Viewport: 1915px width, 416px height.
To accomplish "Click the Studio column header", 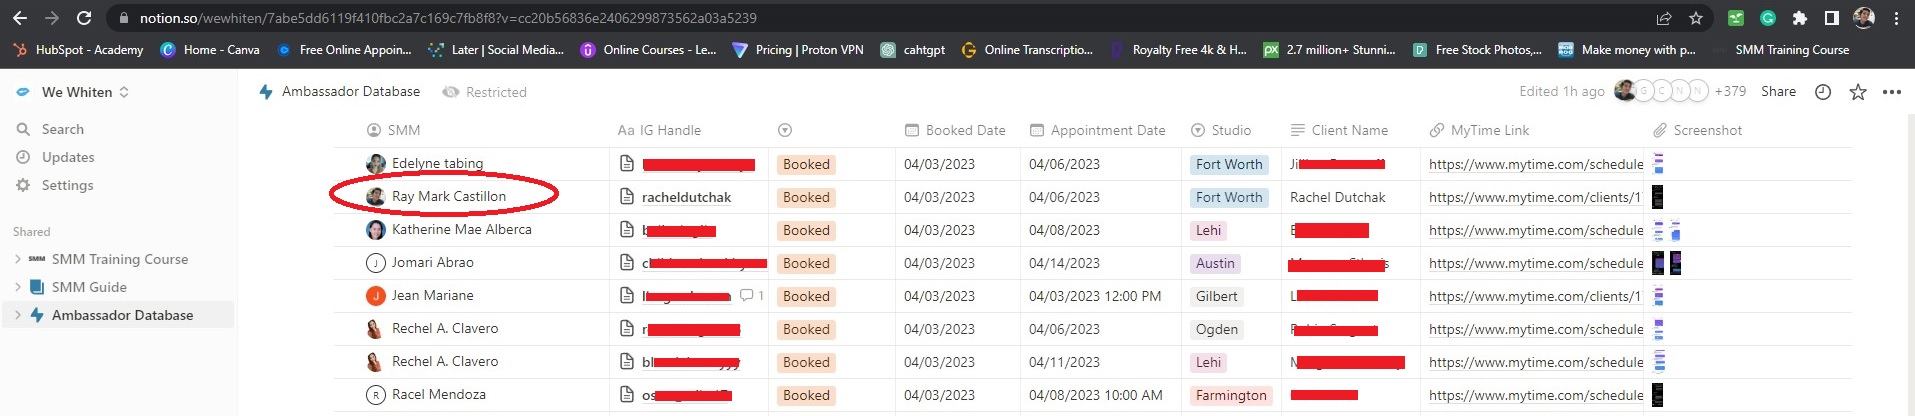I will [x=1230, y=130].
